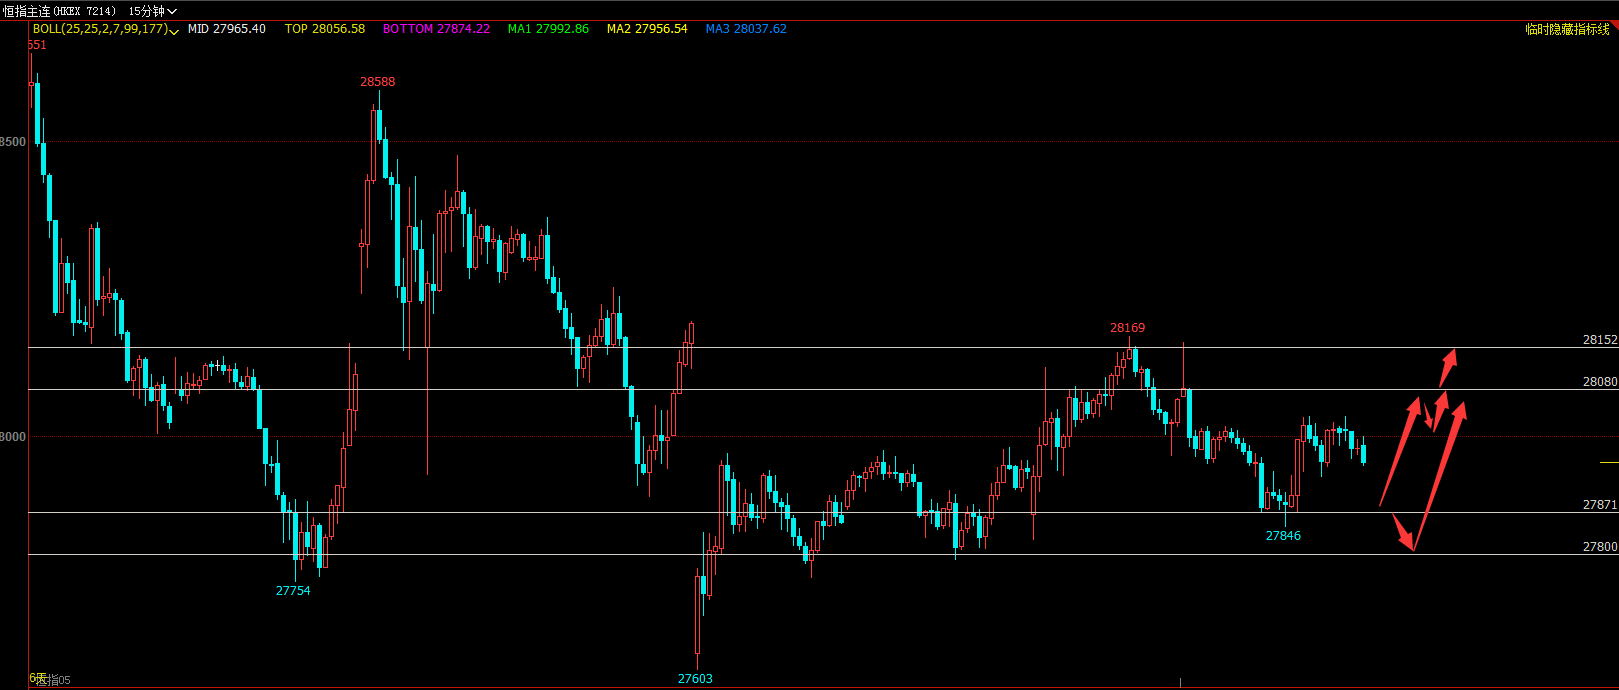This screenshot has height=690, width=1619.
Task: Click the 28169 high price label
Action: [x=1128, y=328]
